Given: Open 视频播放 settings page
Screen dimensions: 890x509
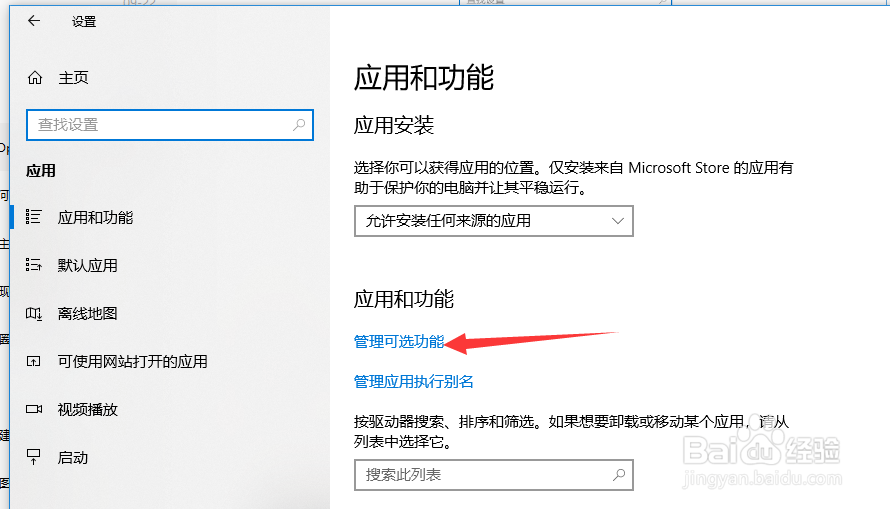Looking at the screenshot, I should tap(87, 409).
